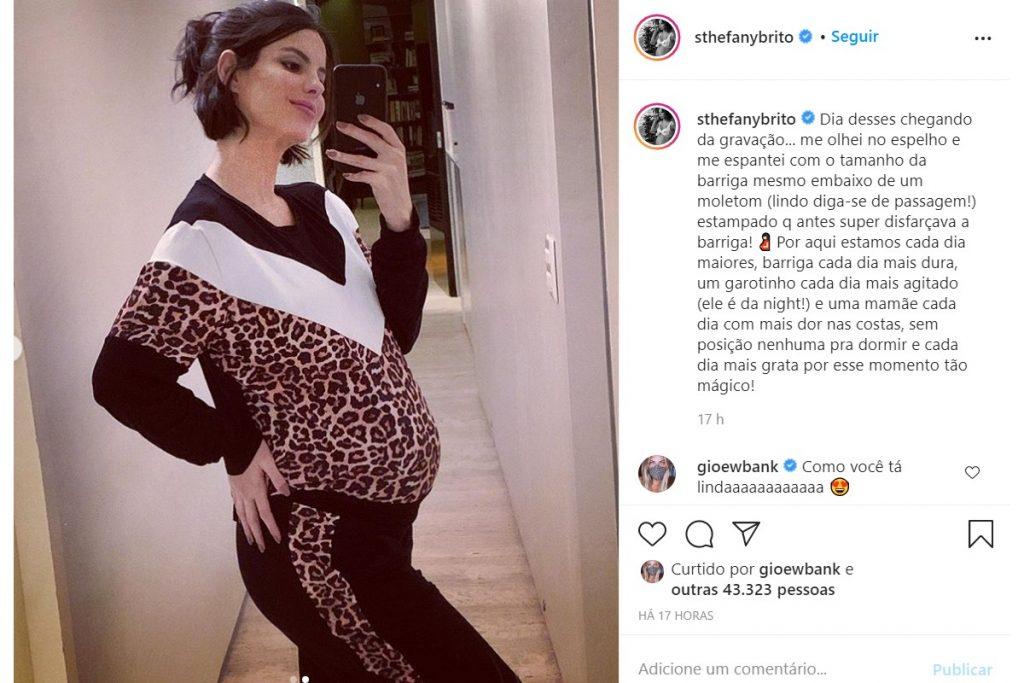
Task: Click the small avatar beside Curtido por
Action: (x=652, y=571)
